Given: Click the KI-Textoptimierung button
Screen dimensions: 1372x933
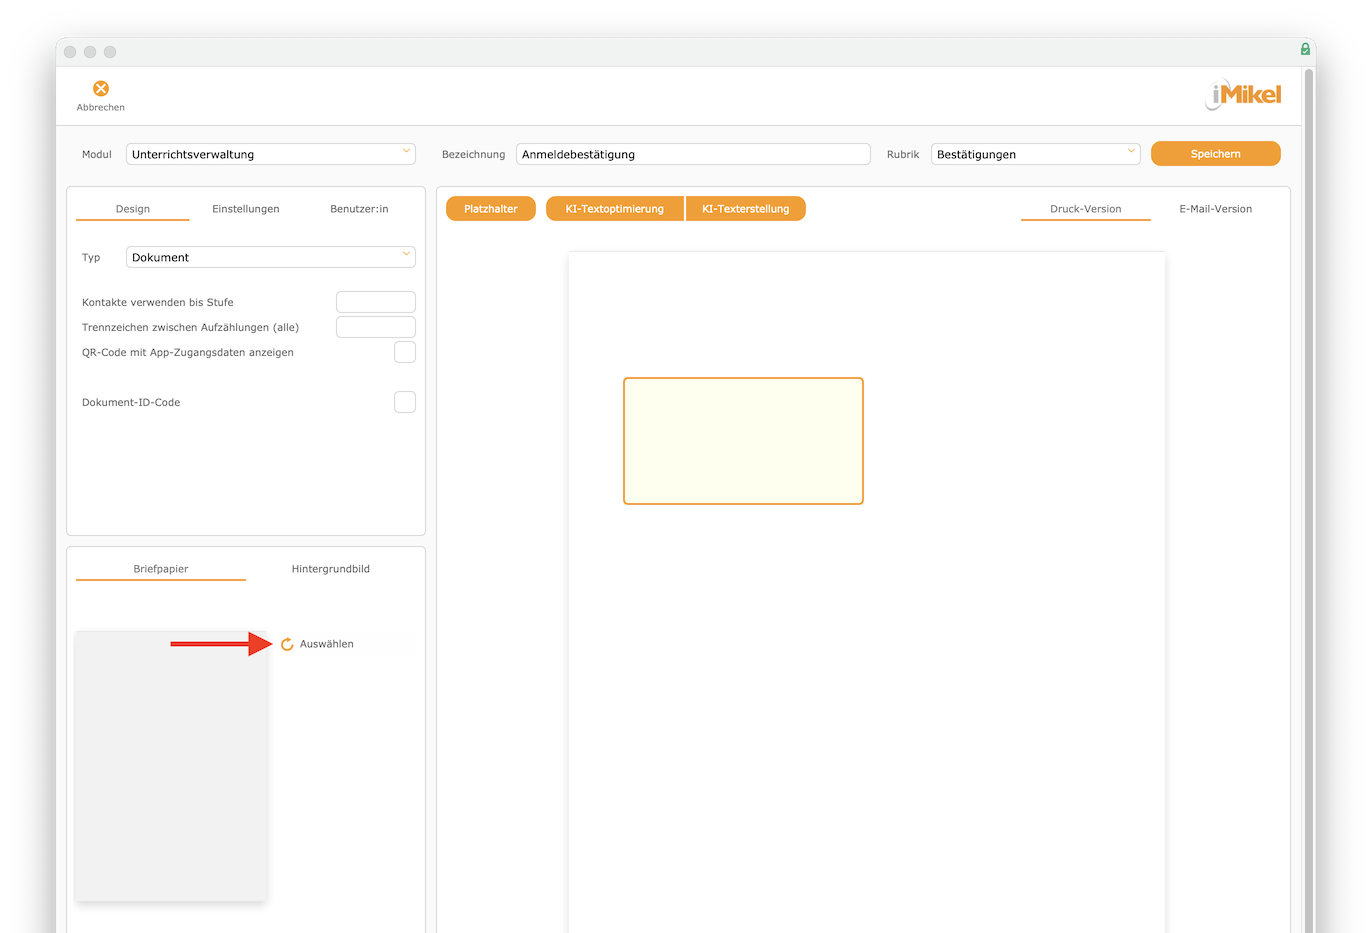Looking at the screenshot, I should pos(615,209).
